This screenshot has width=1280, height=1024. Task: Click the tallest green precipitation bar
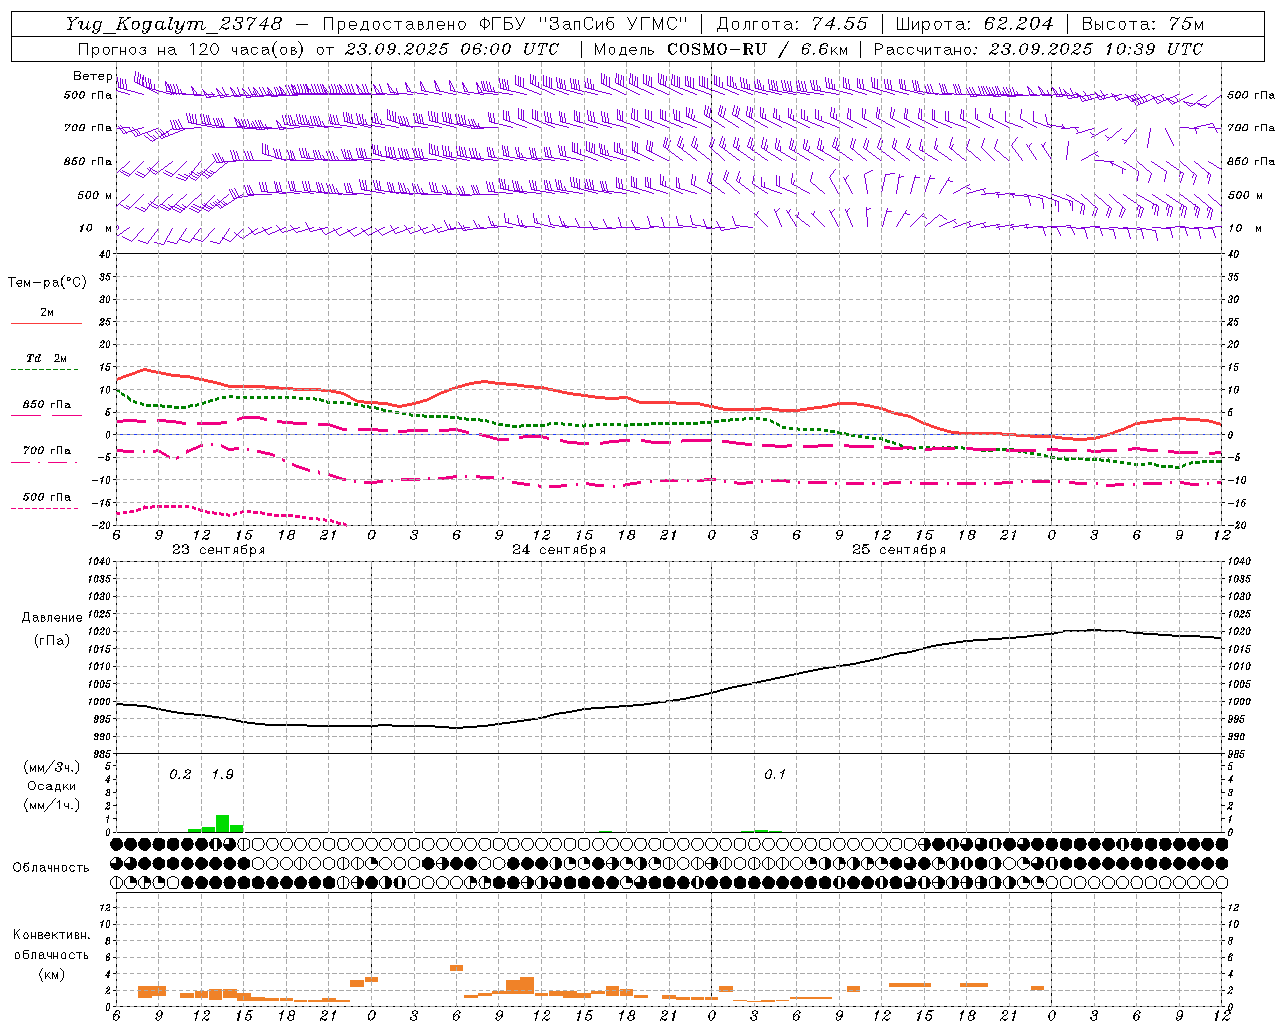(223, 823)
